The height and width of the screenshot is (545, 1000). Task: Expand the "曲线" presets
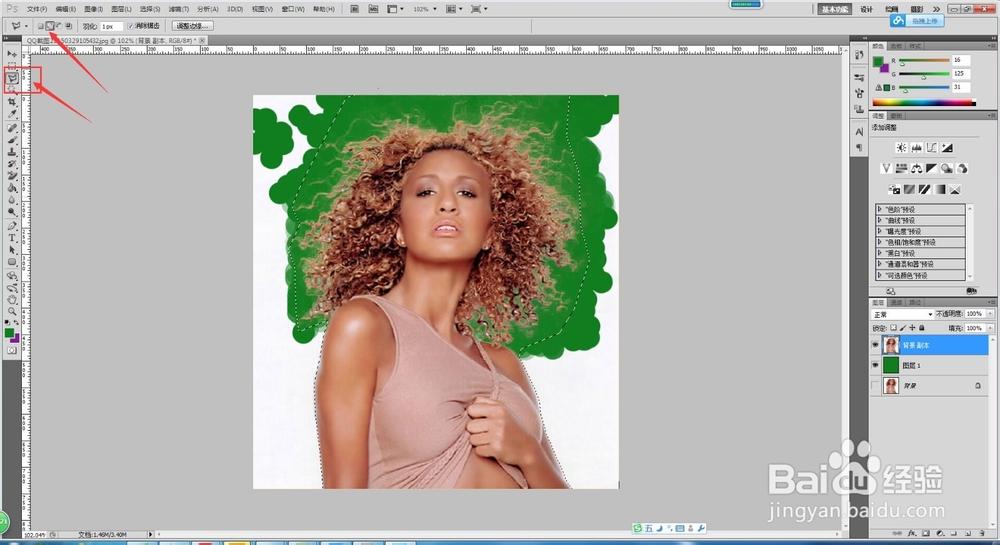click(879, 220)
